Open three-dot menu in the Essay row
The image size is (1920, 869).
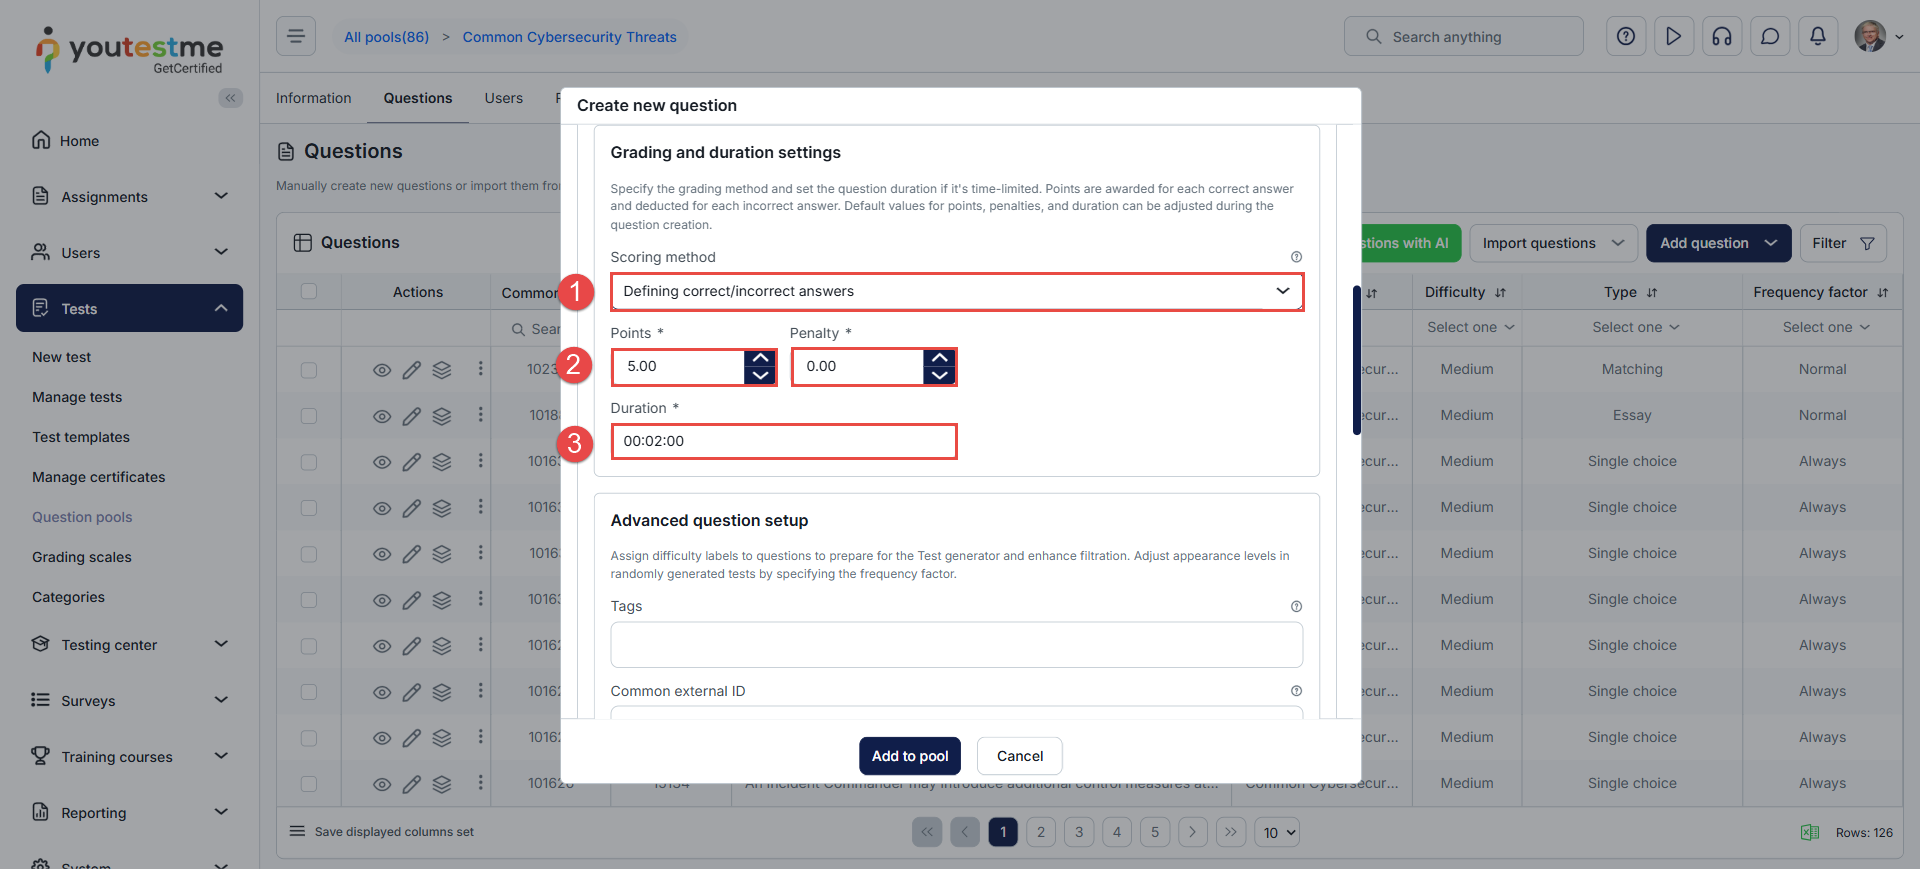[480, 415]
